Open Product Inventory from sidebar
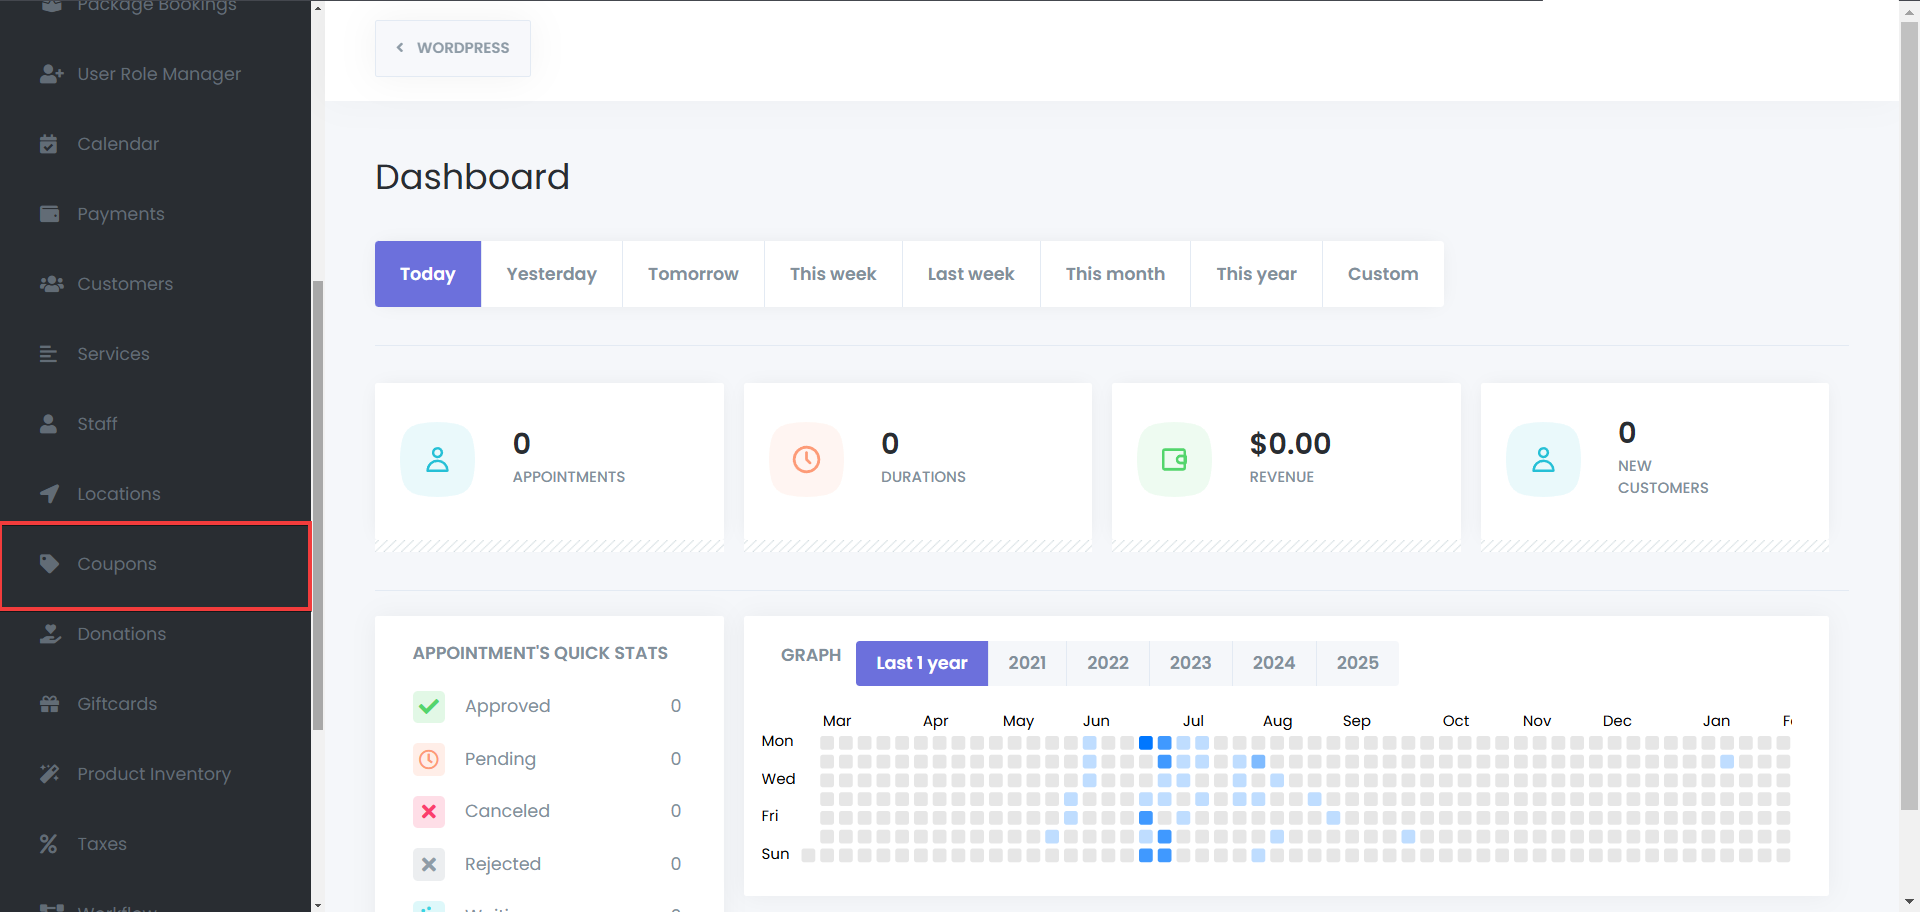Image resolution: width=1920 pixels, height=912 pixels. point(154,774)
